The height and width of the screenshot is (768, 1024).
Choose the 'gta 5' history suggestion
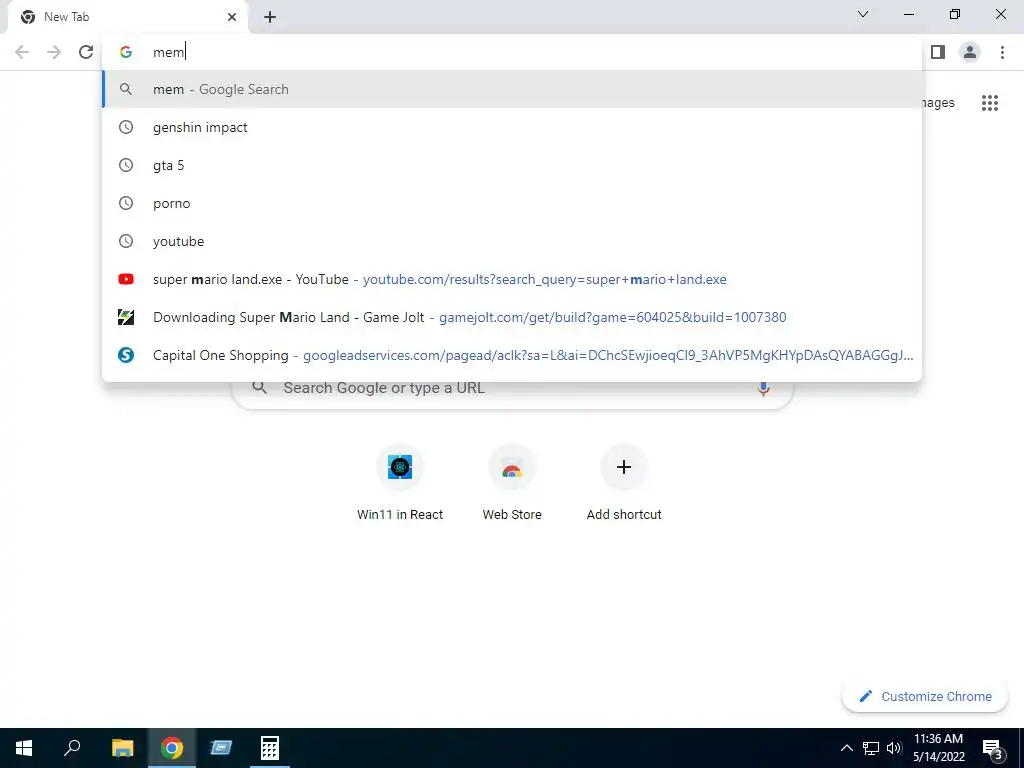click(x=512, y=165)
